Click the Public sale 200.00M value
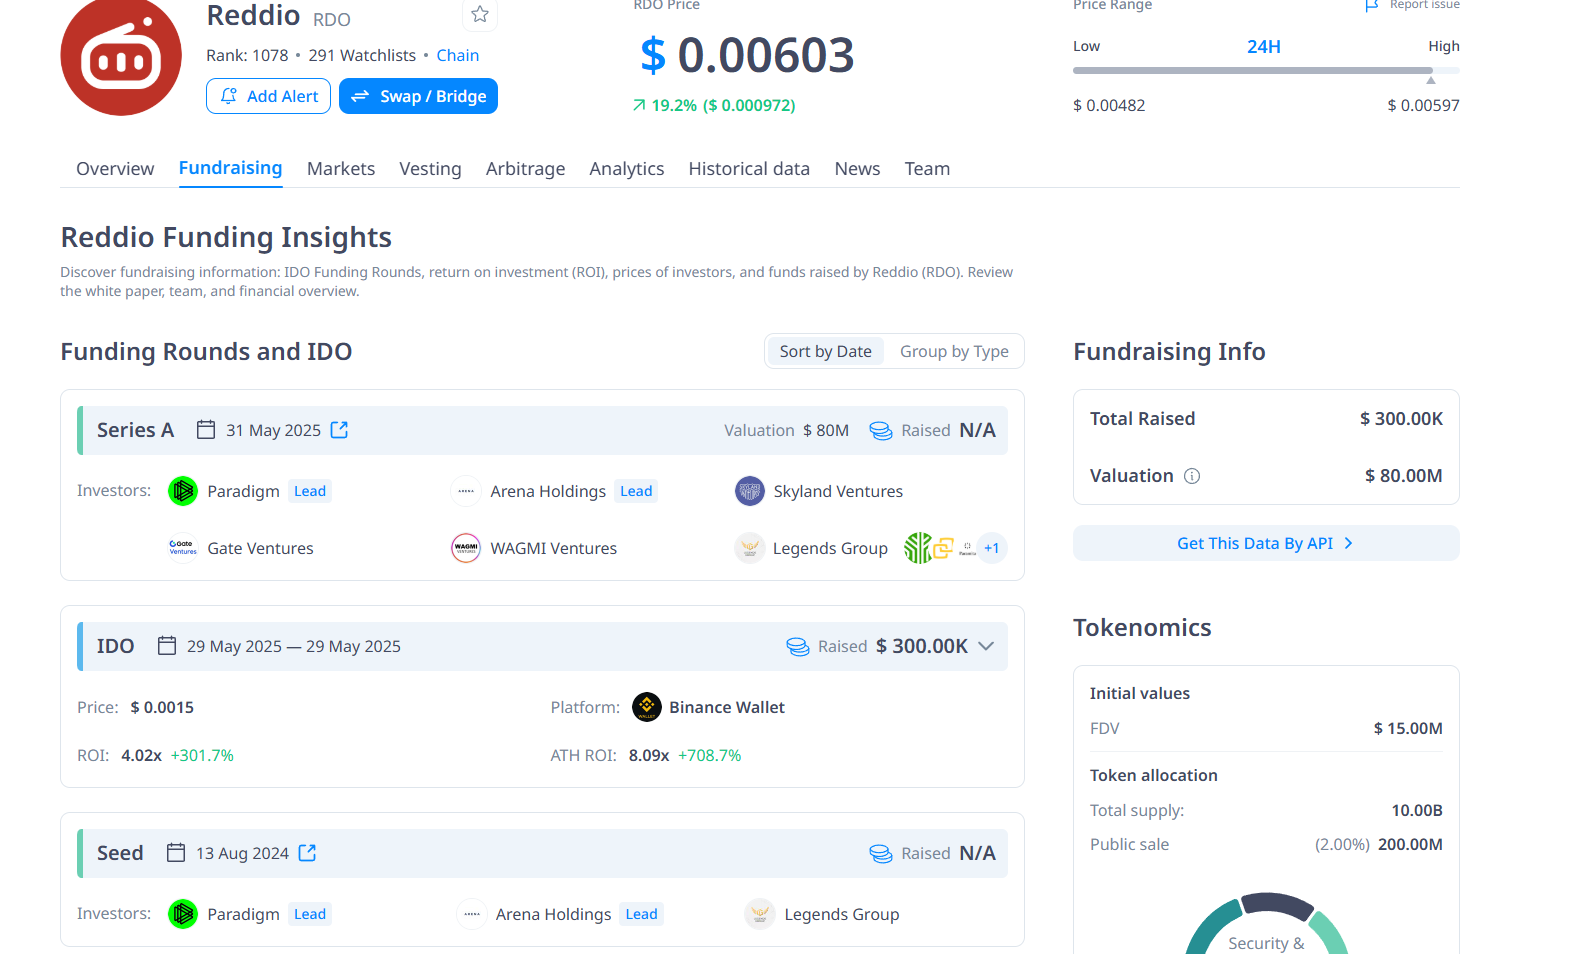Screen dimensions: 1576x954 click(1410, 844)
